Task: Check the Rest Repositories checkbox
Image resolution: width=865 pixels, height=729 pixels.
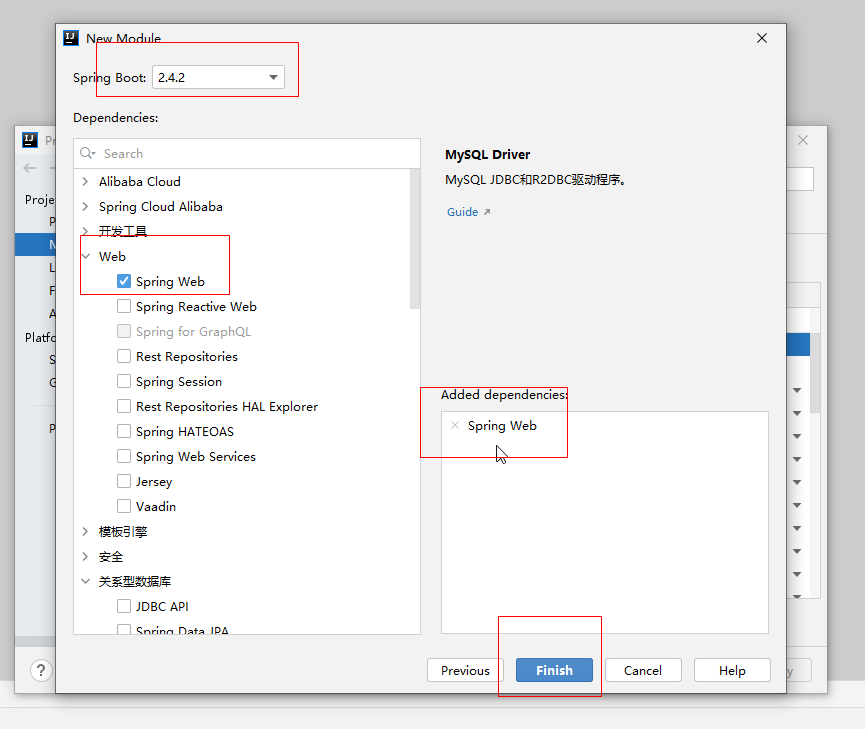Action: pyautogui.click(x=124, y=356)
